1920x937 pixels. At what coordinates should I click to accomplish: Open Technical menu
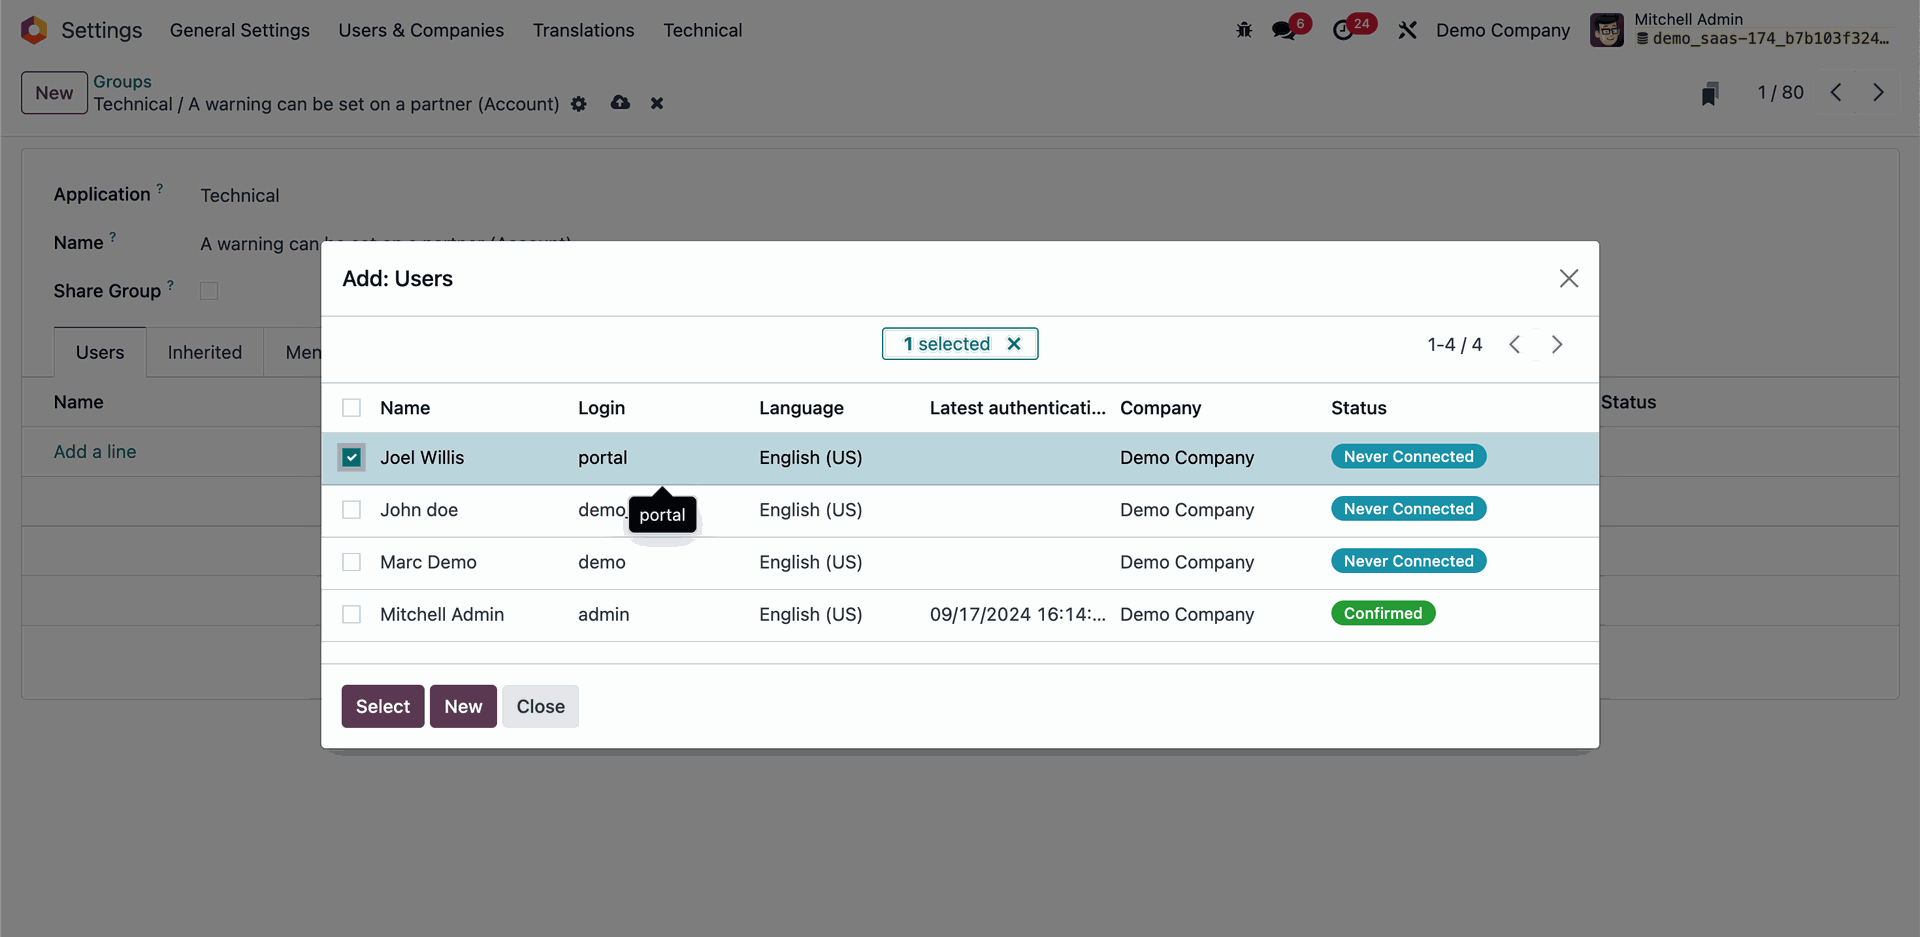pos(703,30)
